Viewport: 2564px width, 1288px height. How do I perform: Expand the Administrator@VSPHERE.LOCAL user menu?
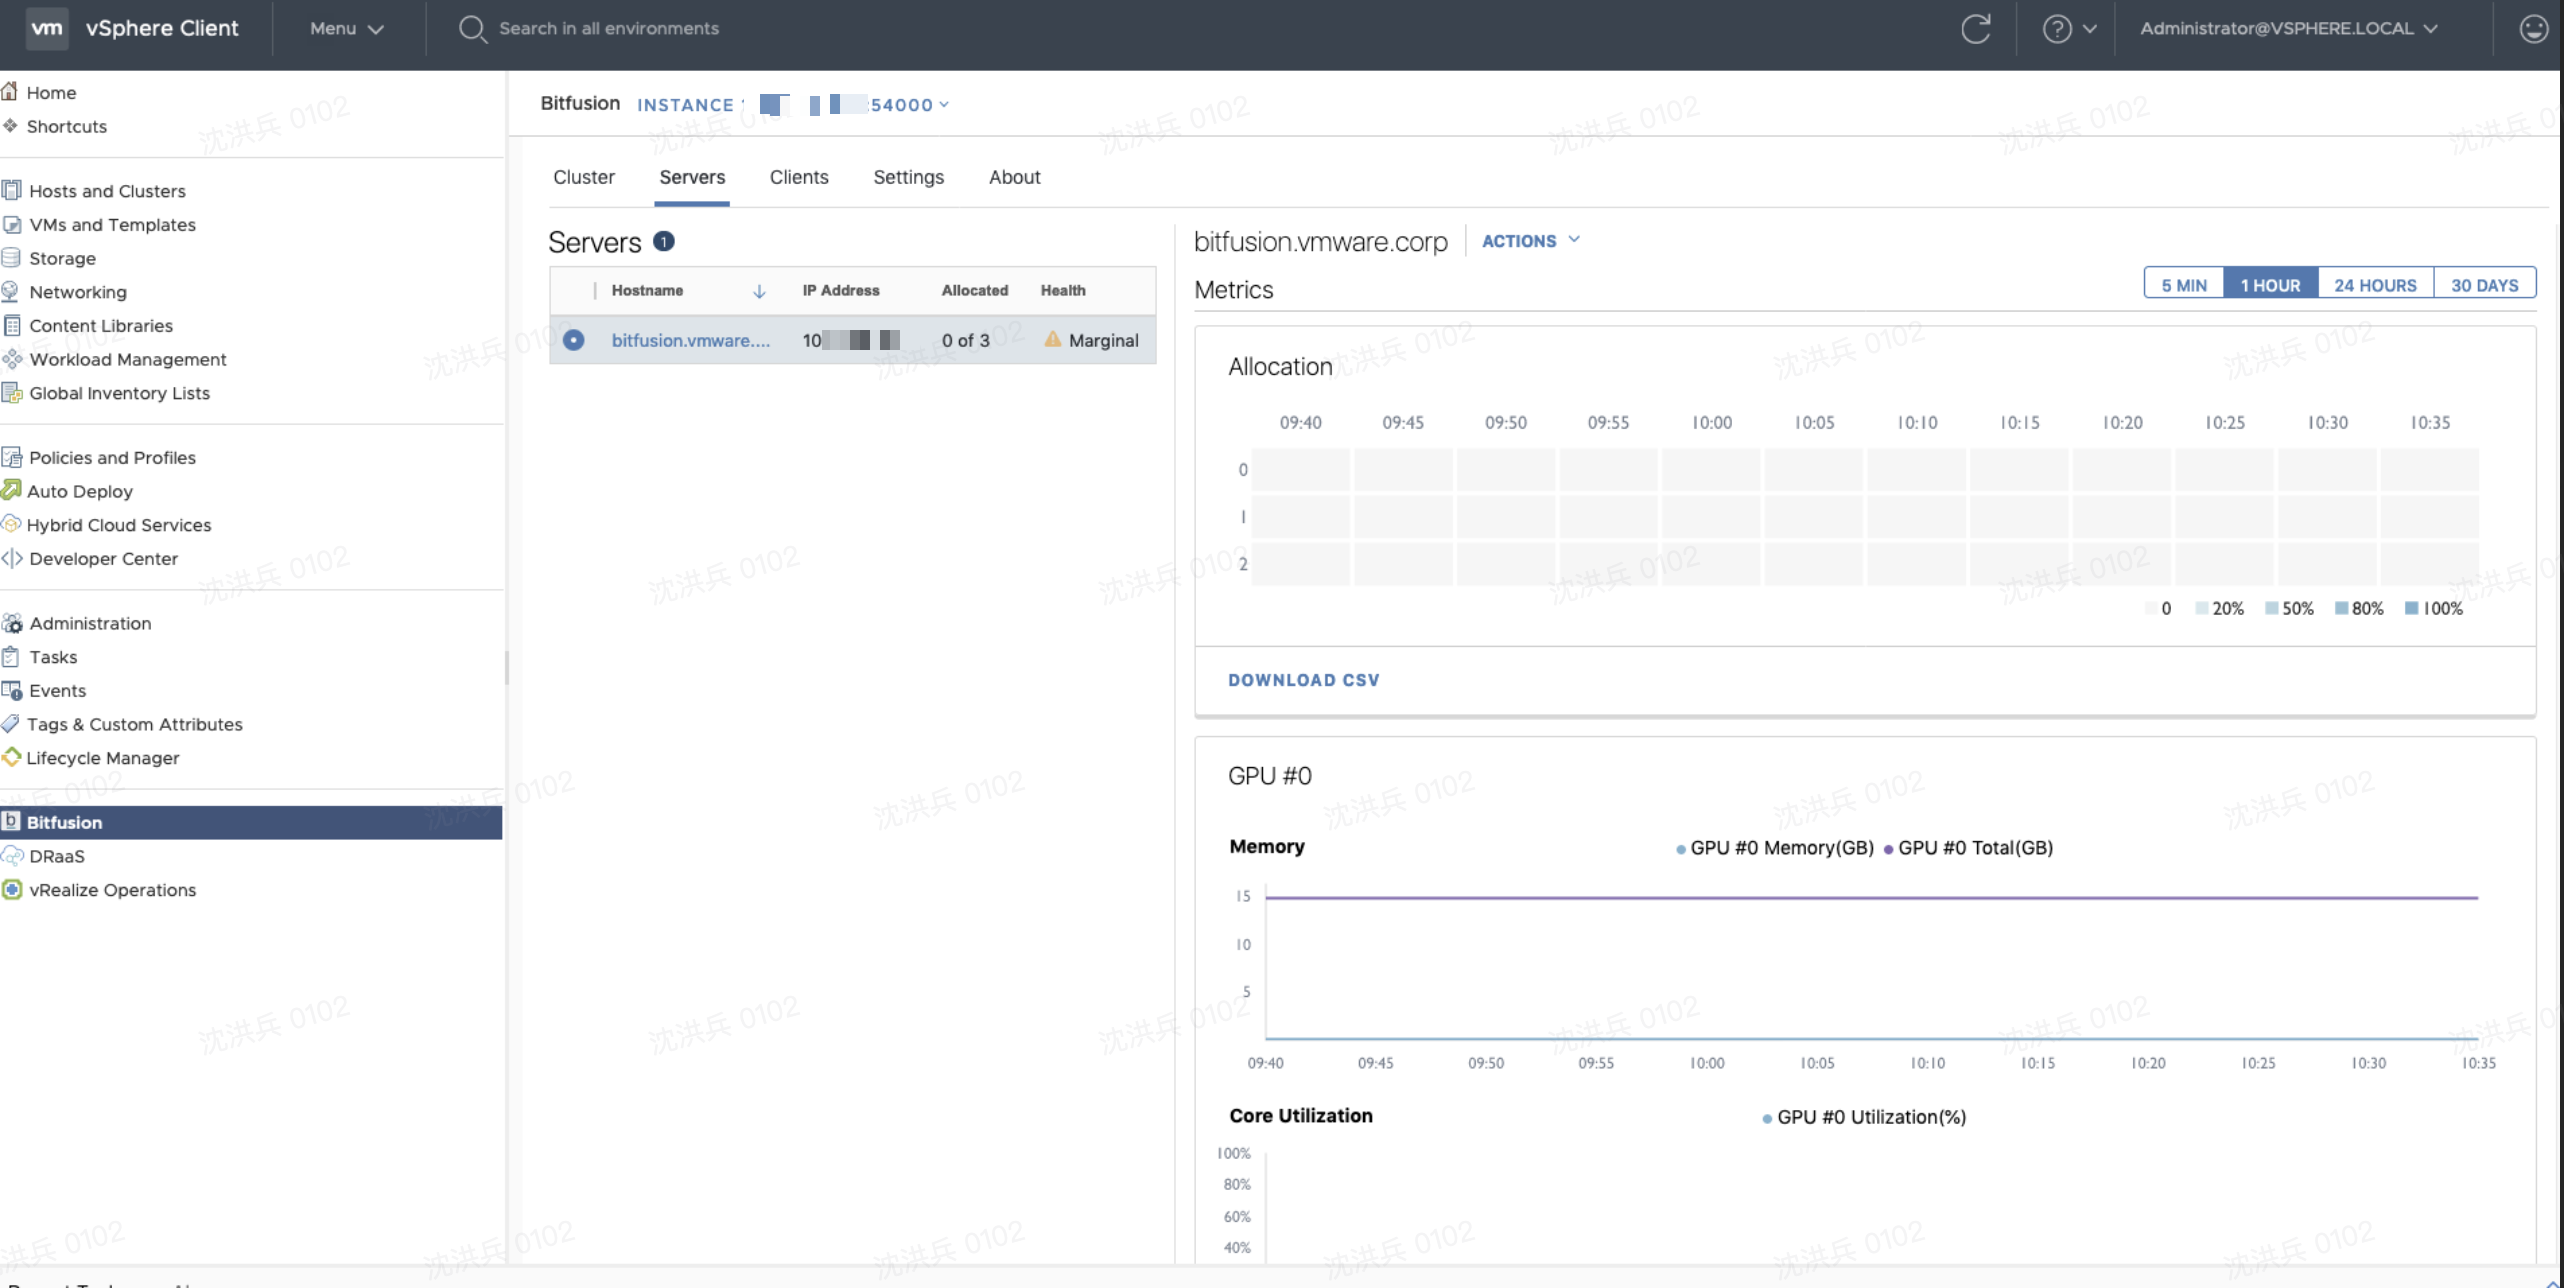(x=2287, y=28)
